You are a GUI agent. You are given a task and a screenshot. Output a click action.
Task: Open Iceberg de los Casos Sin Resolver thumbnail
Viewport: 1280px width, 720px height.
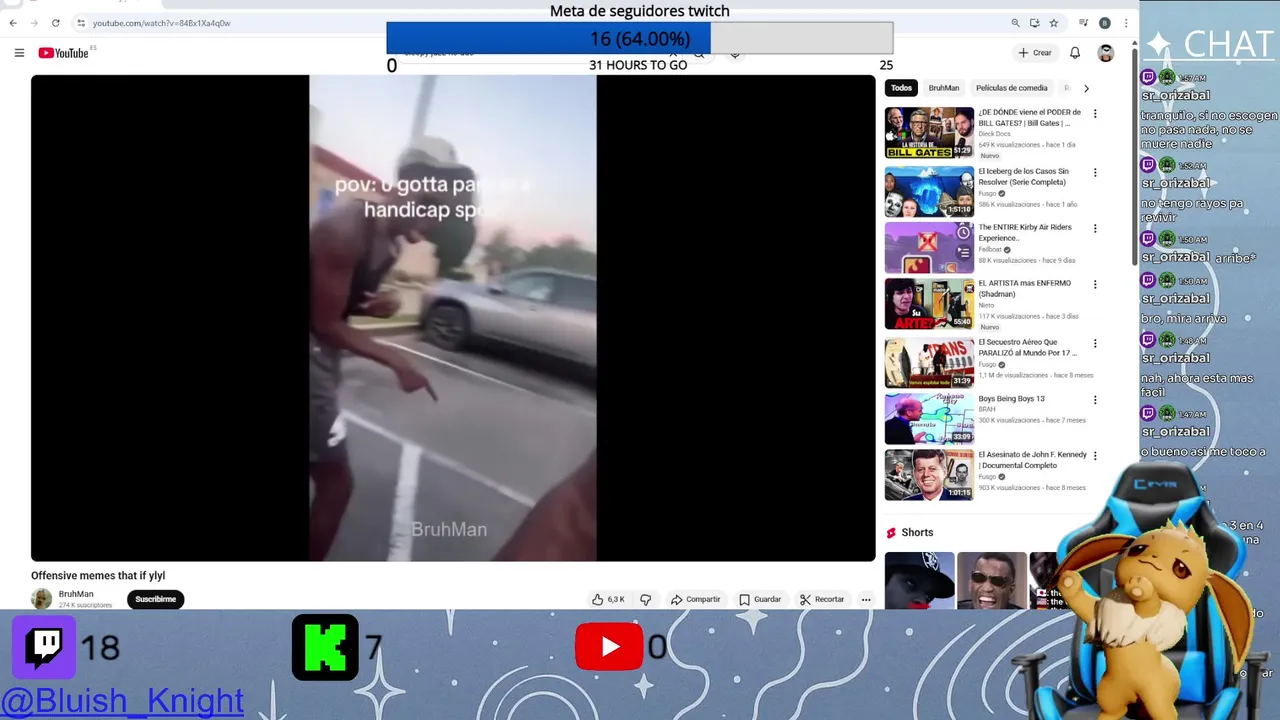(929, 191)
